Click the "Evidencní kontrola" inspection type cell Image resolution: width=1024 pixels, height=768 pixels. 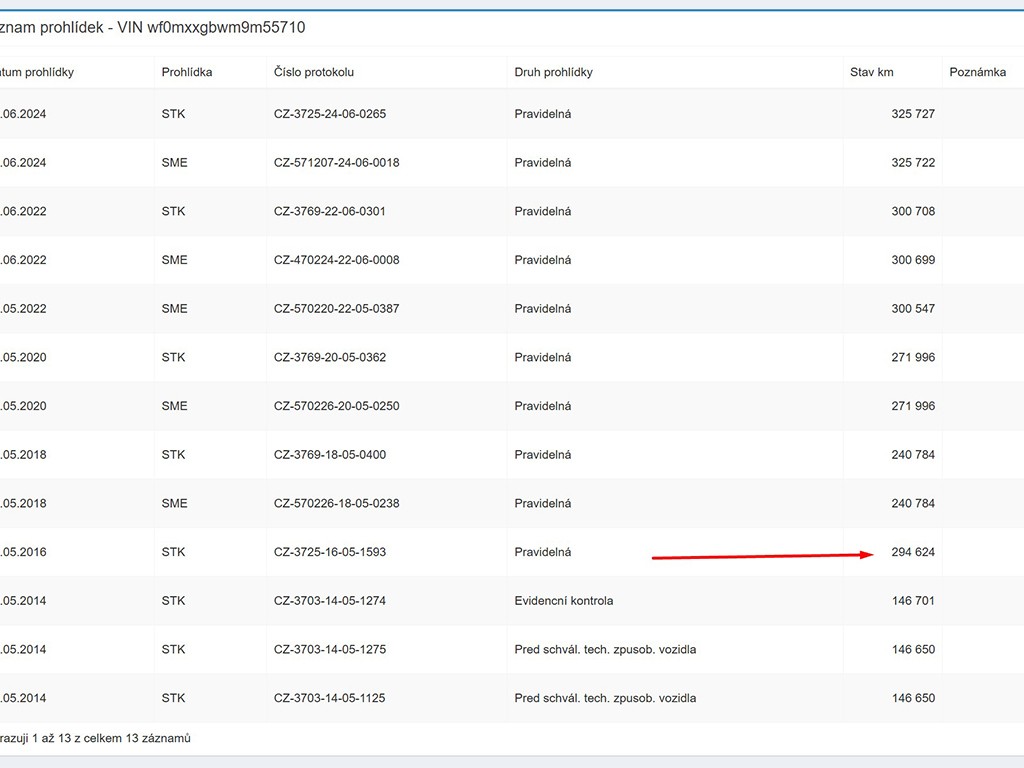(x=564, y=601)
